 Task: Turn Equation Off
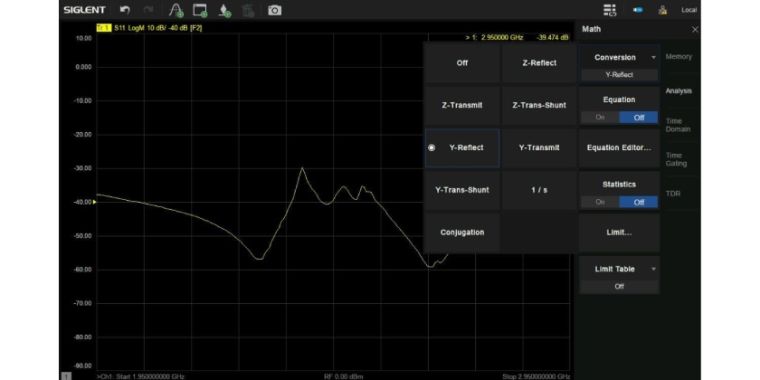[638, 117]
